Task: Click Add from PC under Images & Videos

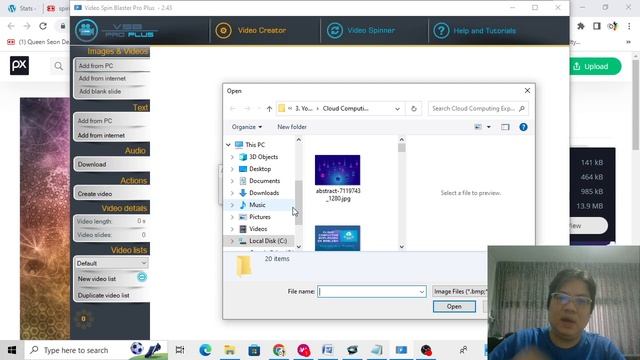Action: (112, 66)
